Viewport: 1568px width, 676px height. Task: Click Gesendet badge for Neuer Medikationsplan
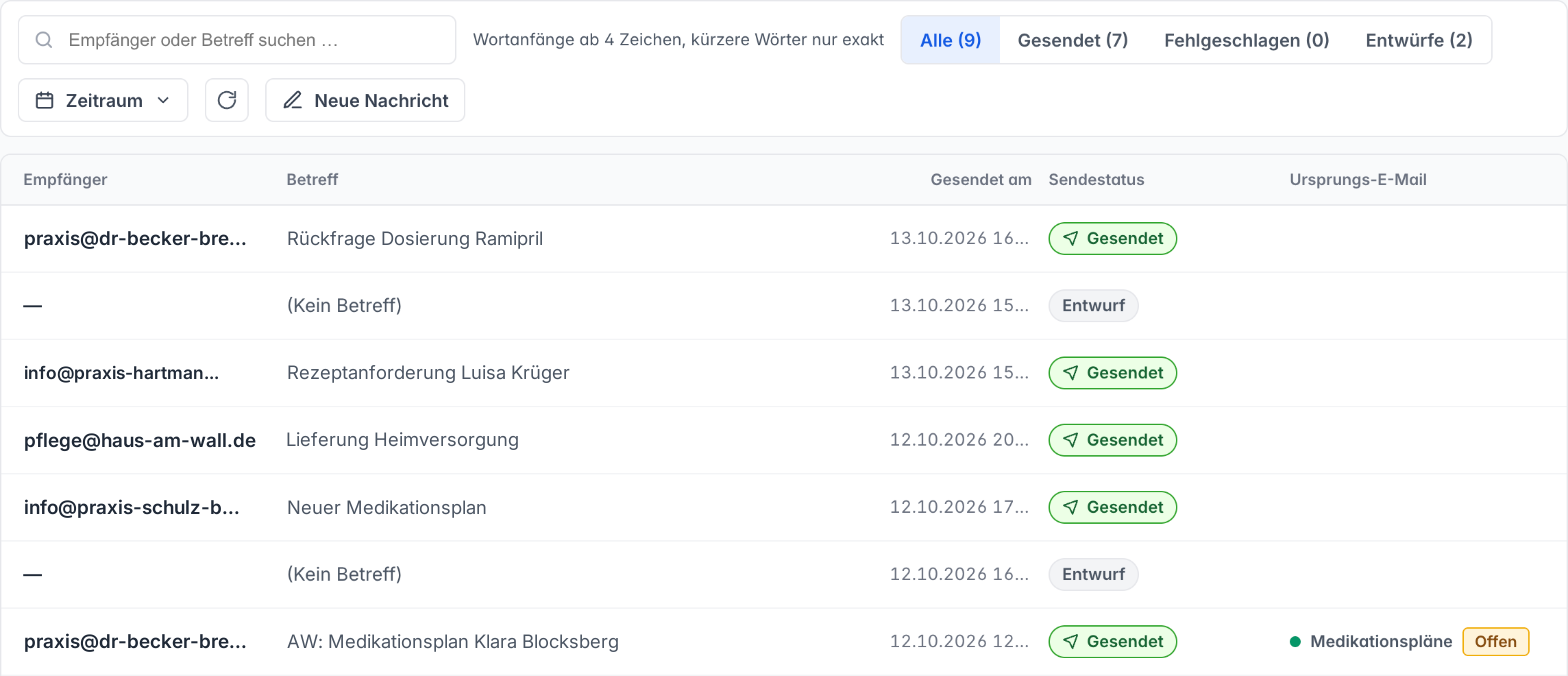(1113, 507)
